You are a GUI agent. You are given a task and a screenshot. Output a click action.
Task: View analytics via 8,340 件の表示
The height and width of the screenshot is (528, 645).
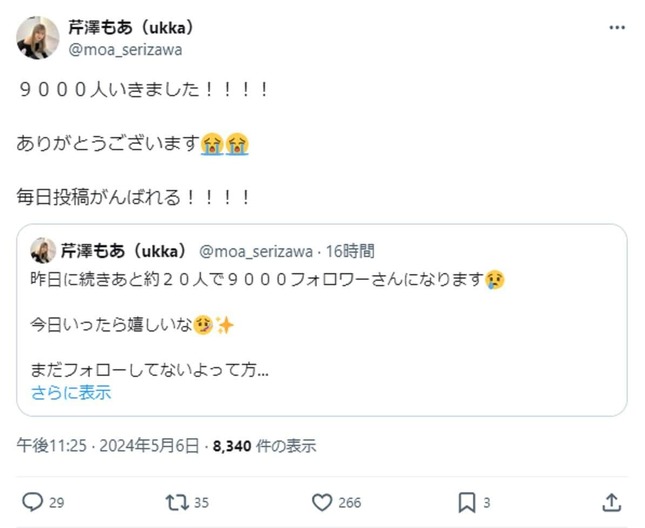pyautogui.click(x=267, y=445)
